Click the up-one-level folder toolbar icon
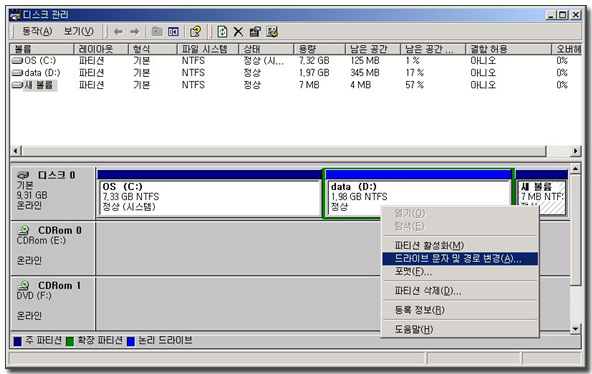 click(157, 32)
